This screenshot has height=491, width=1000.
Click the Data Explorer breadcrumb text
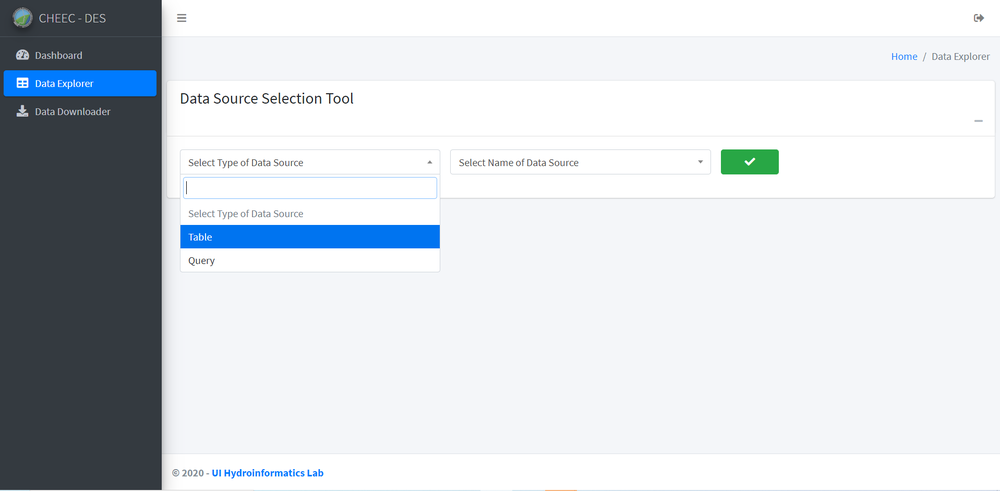click(x=960, y=57)
